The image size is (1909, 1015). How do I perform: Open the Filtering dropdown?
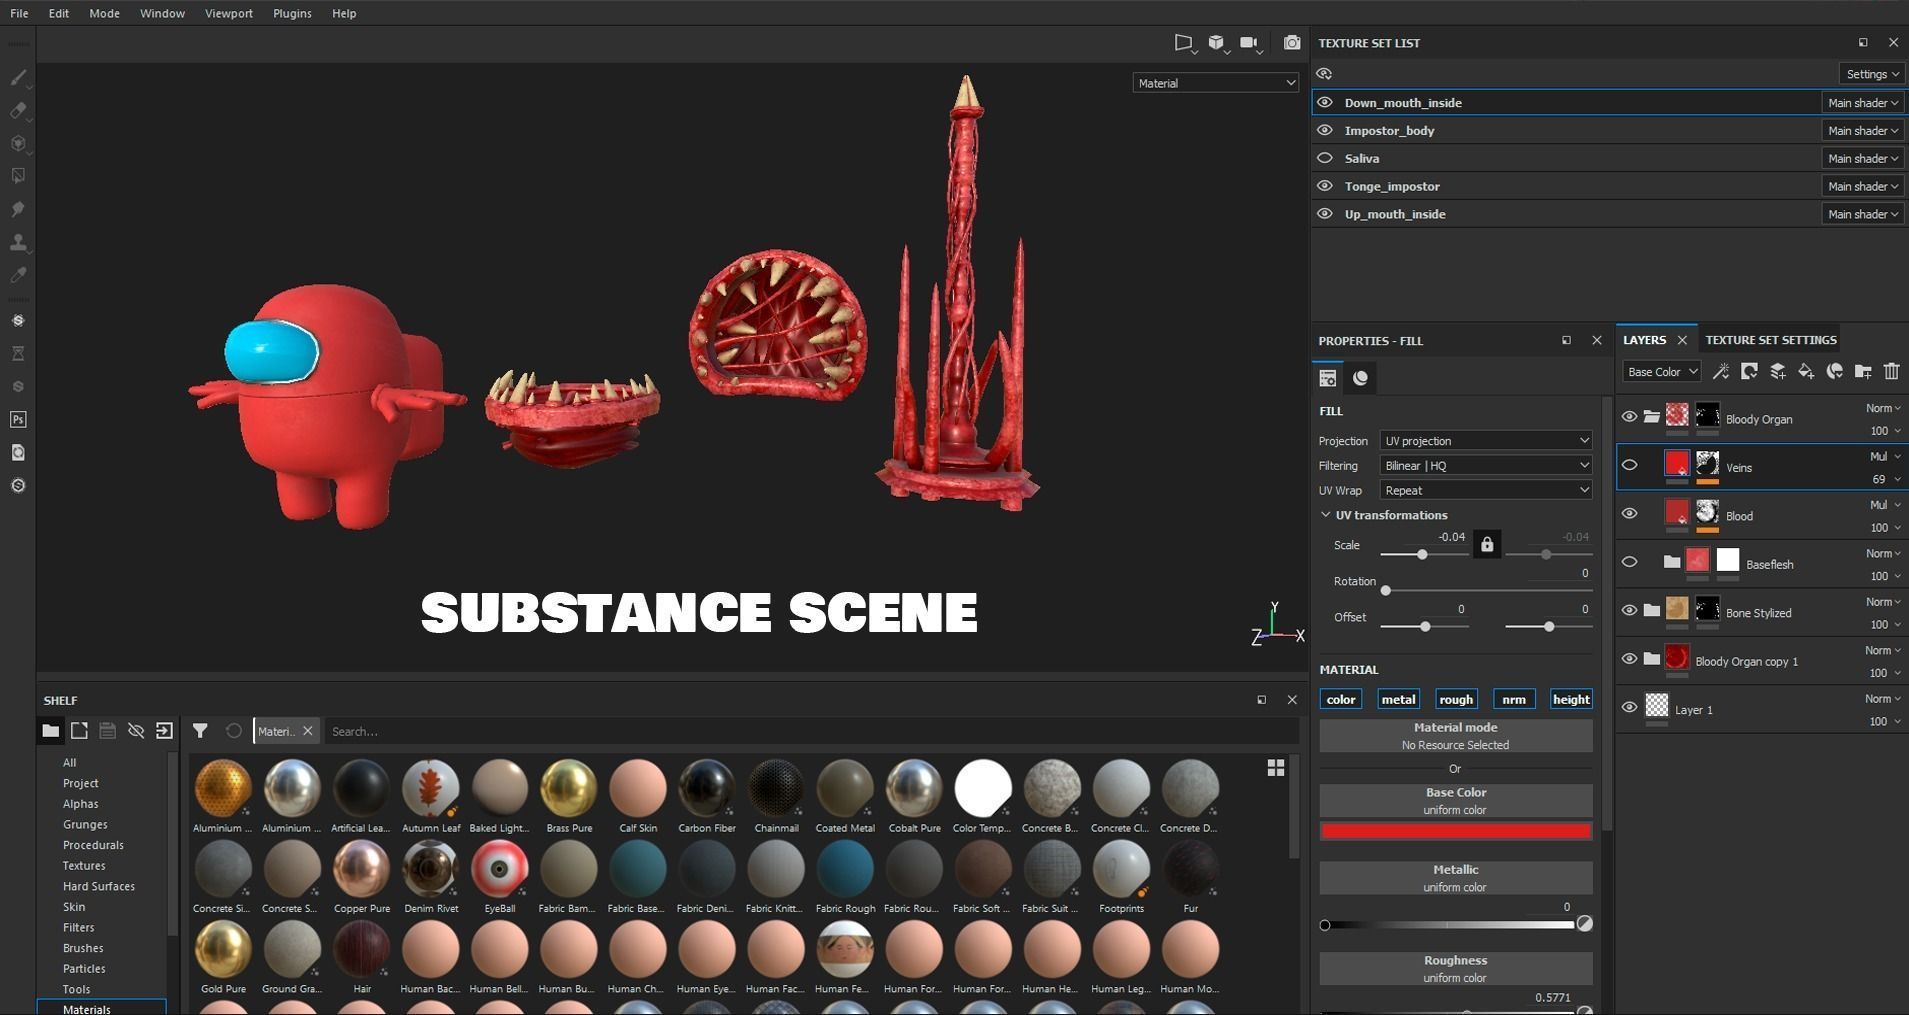click(1486, 466)
